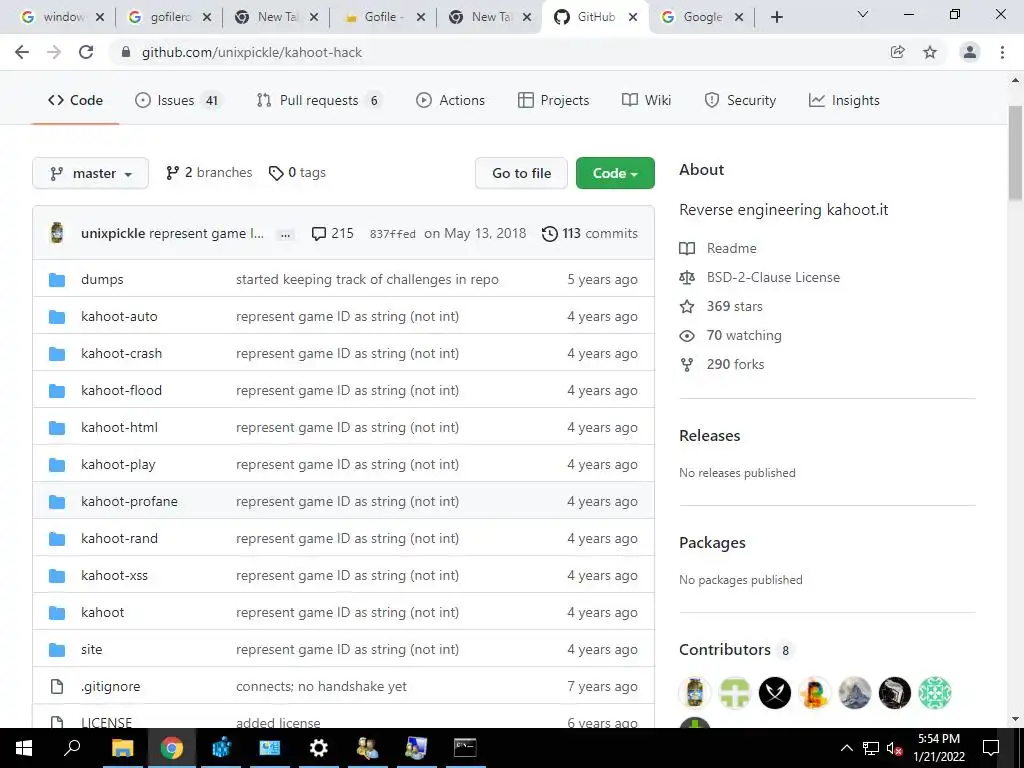Viewport: 1024px width, 768px height.
Task: Open the kahoot-crash folder
Action: click(121, 353)
